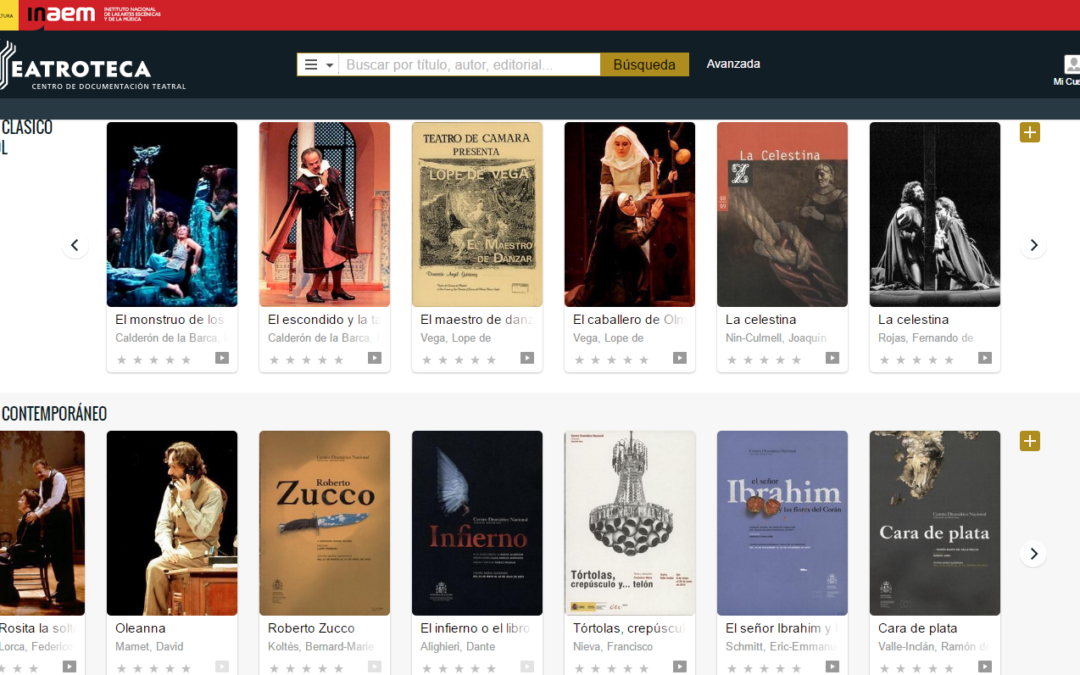This screenshot has width=1080, height=675.
Task: Open the Avanzada advanced search link
Action: (733, 64)
